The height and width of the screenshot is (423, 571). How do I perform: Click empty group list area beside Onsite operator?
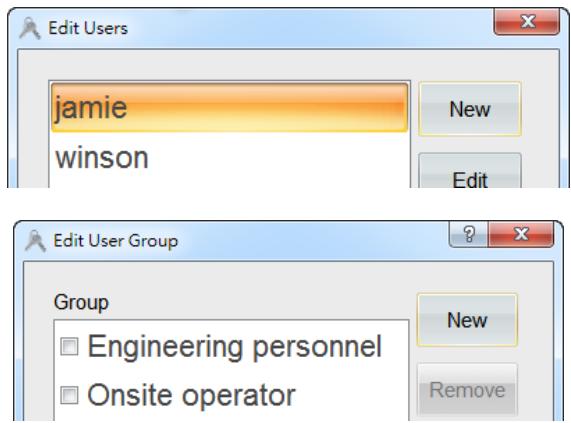351,395
